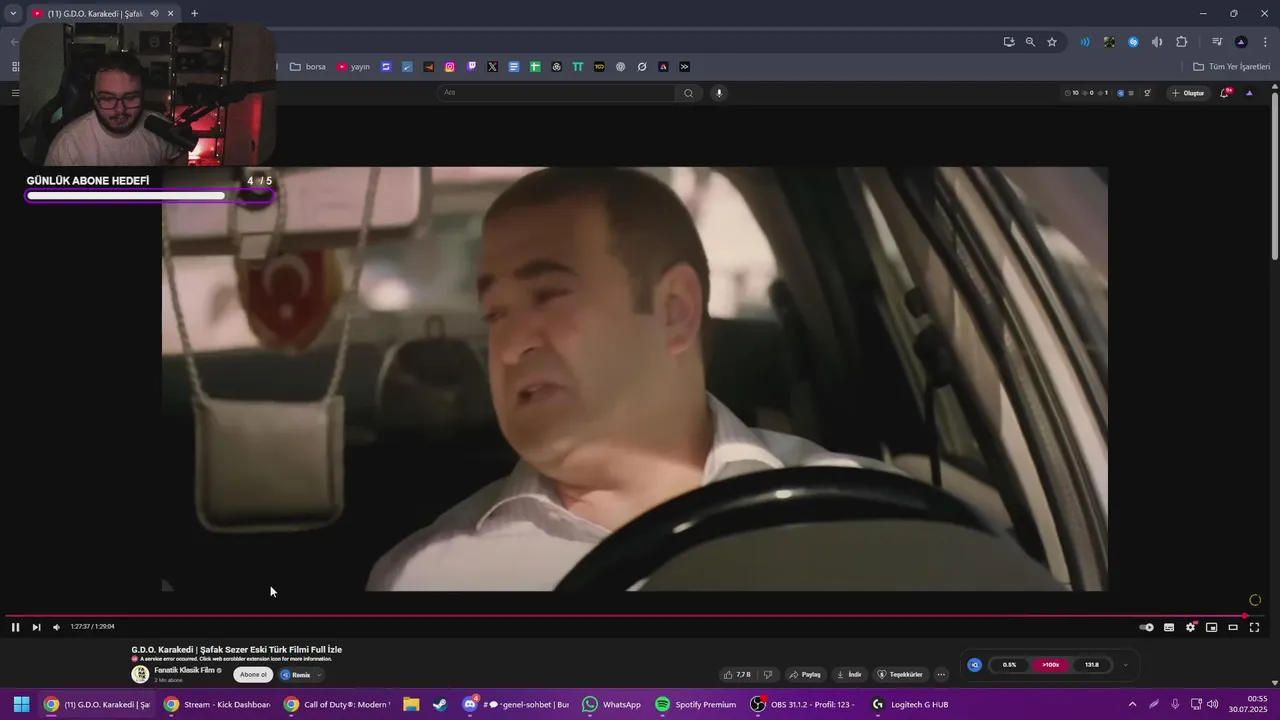Click the Teşekkürler thanks button
Viewport: 1280px width, 720px height.
(x=901, y=675)
